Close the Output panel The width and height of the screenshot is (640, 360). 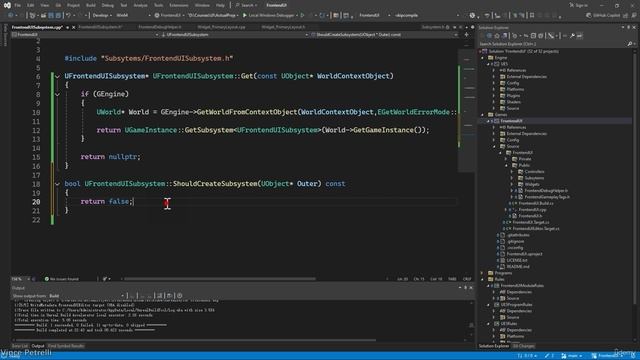click(x=471, y=288)
